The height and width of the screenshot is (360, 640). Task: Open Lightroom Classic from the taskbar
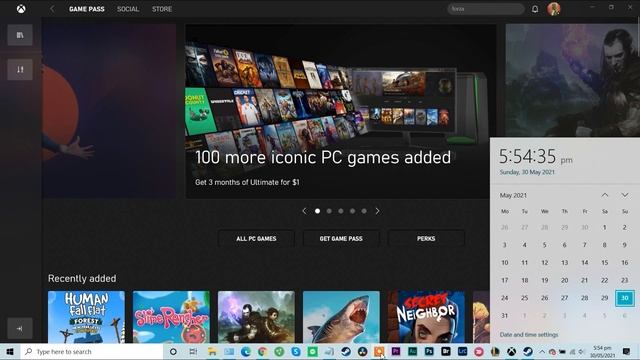[462, 351]
